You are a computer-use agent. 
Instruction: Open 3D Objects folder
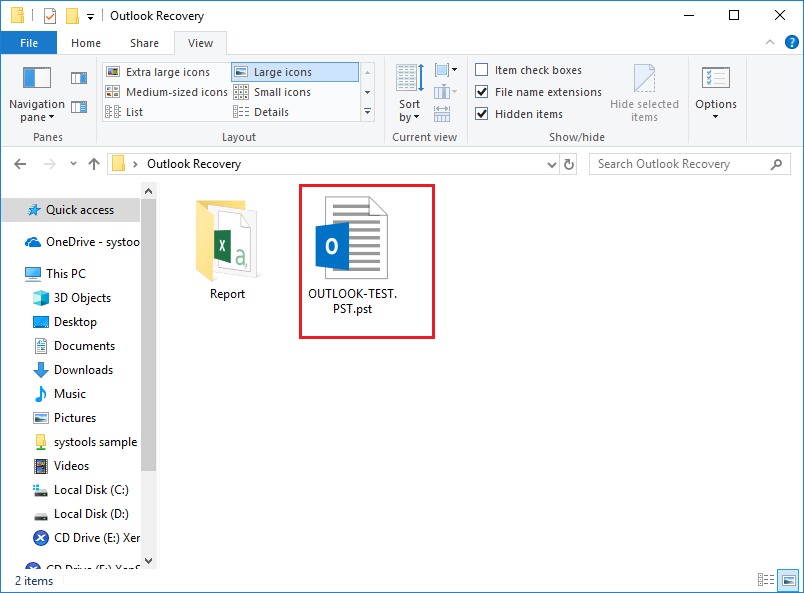(x=72, y=298)
